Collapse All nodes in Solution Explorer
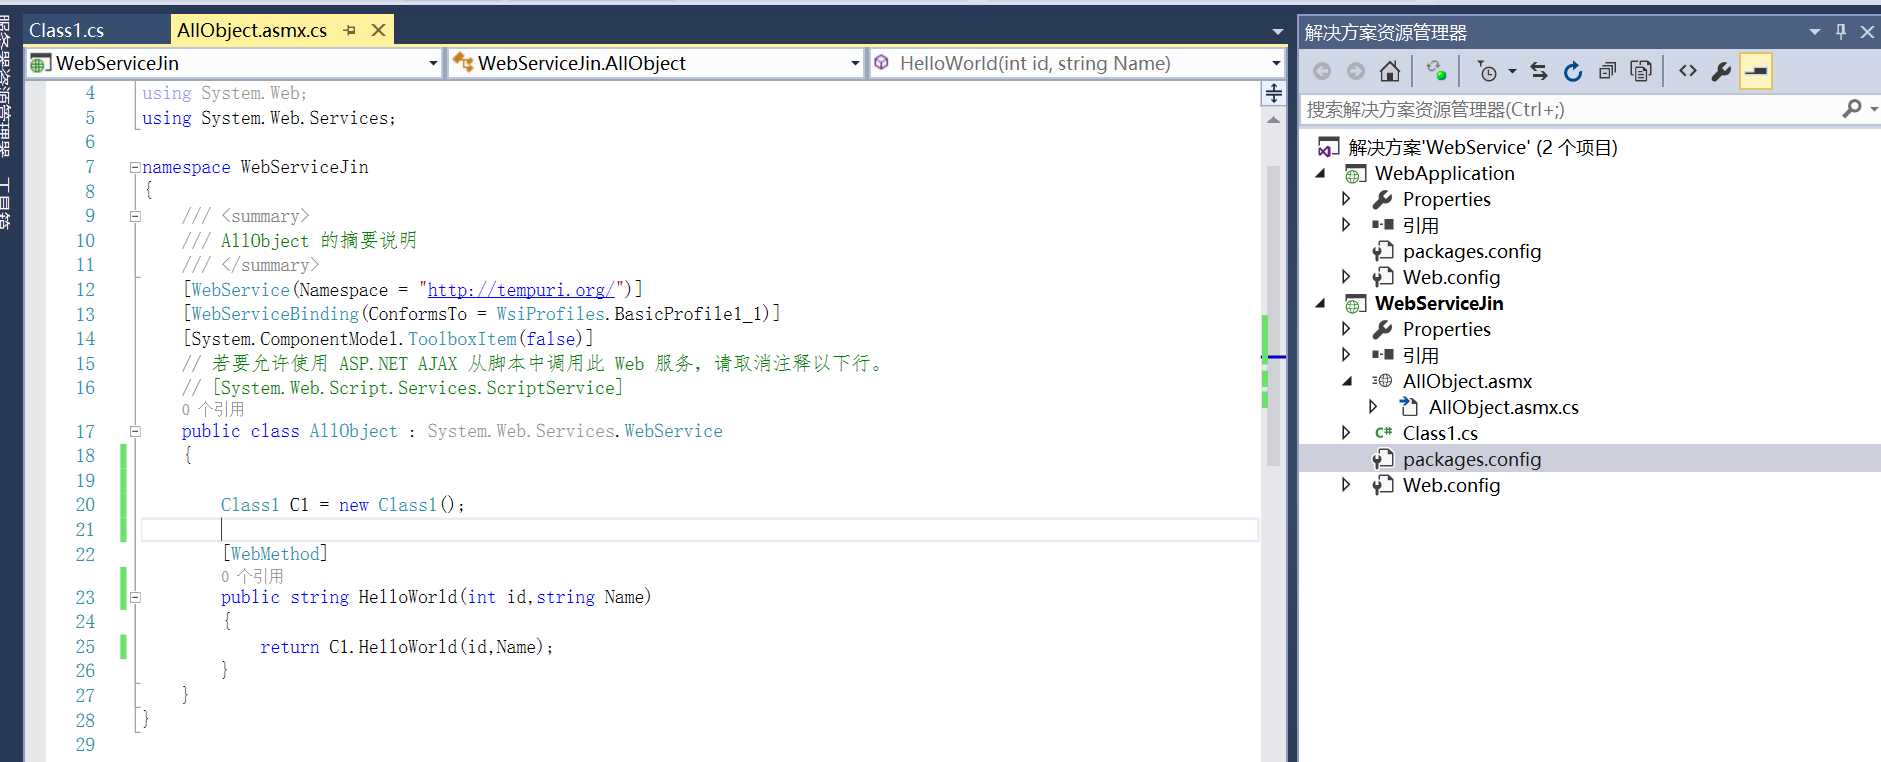The image size is (1881, 762). pyautogui.click(x=1607, y=71)
